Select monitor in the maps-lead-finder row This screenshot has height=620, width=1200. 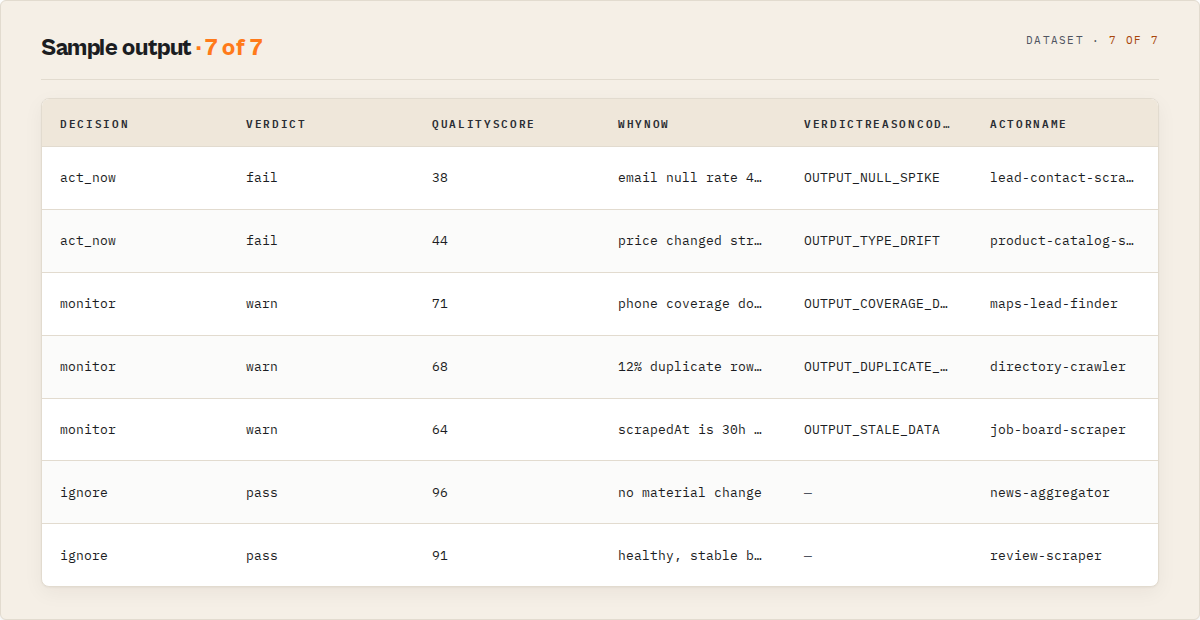(x=88, y=304)
